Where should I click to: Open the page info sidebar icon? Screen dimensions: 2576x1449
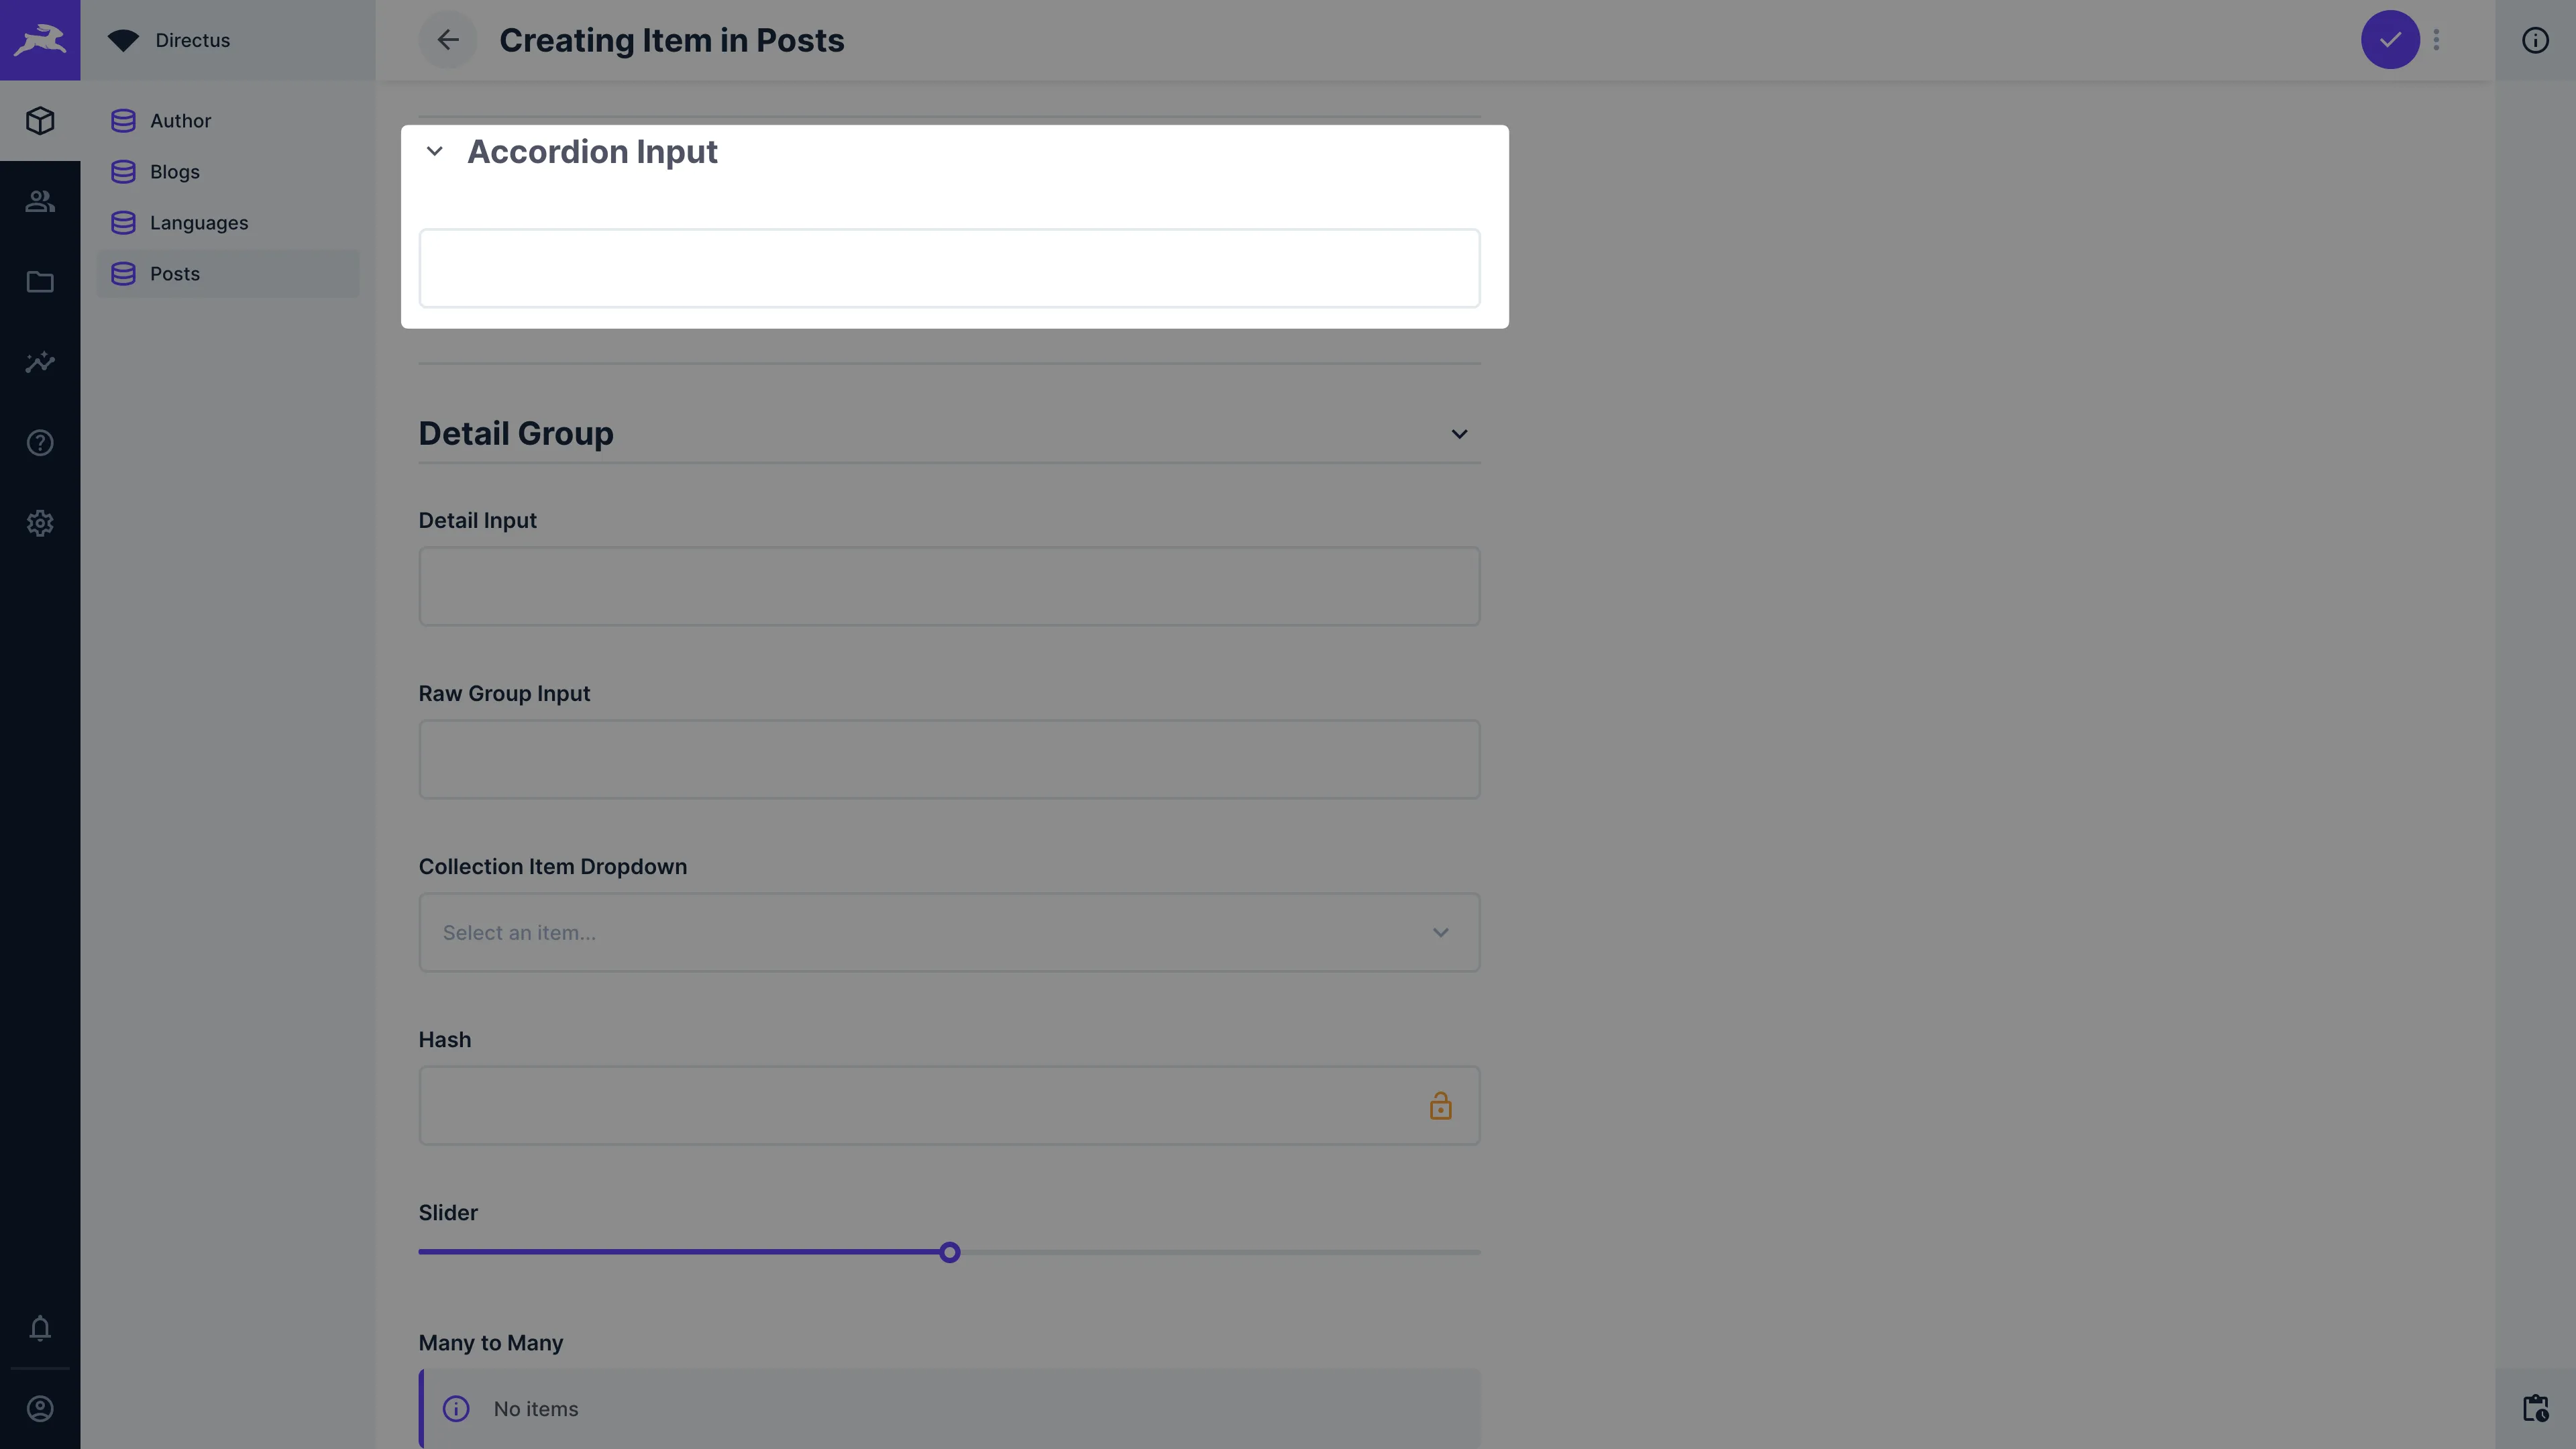click(2536, 40)
